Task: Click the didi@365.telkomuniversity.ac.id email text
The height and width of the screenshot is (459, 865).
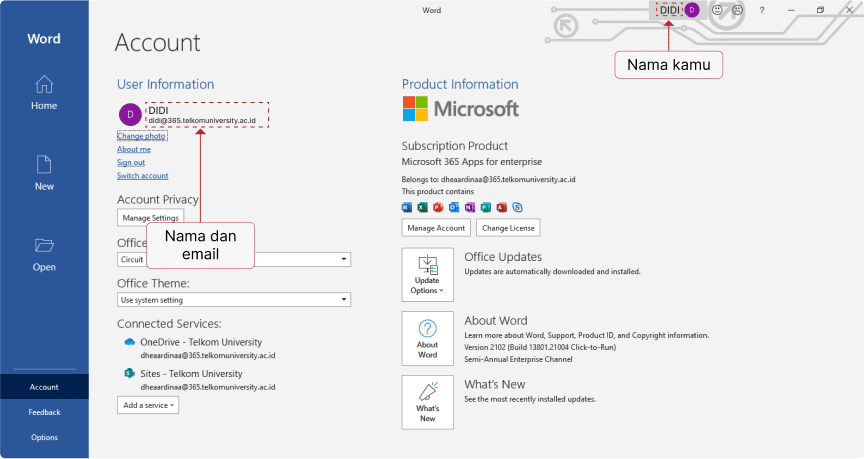Action: pos(202,120)
